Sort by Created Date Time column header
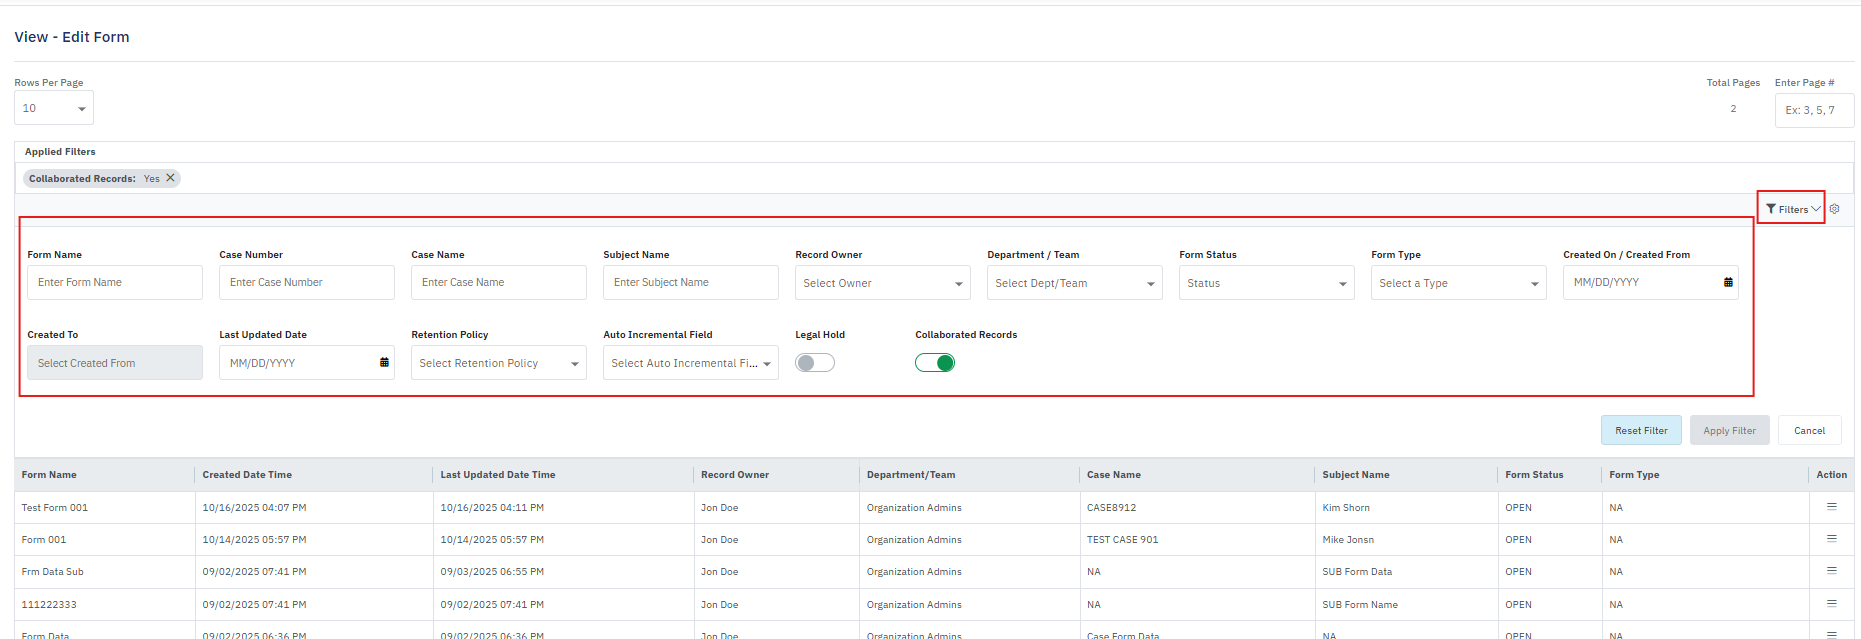This screenshot has height=639, width=1861. click(x=247, y=475)
